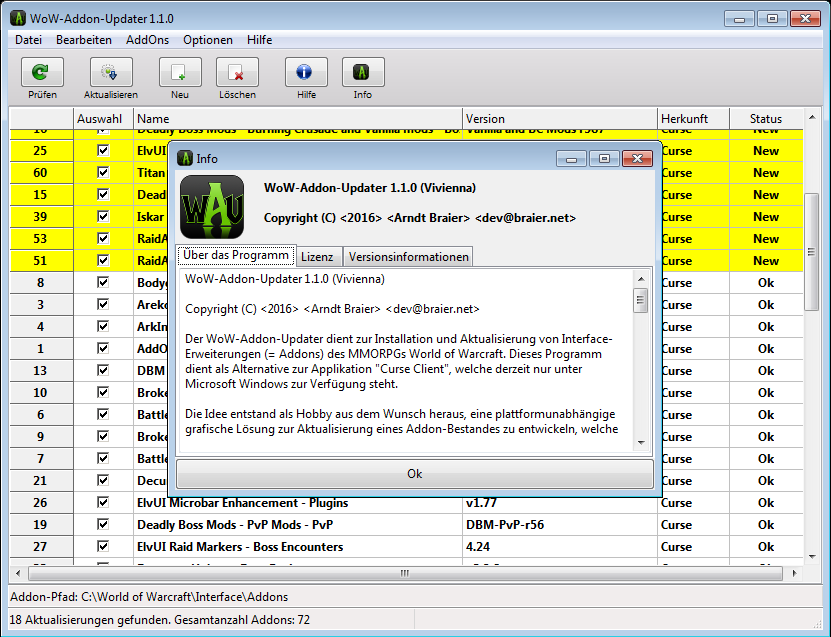831x637 pixels.
Task: Click the Neu add-addon toolbar icon
Action: [x=180, y=72]
